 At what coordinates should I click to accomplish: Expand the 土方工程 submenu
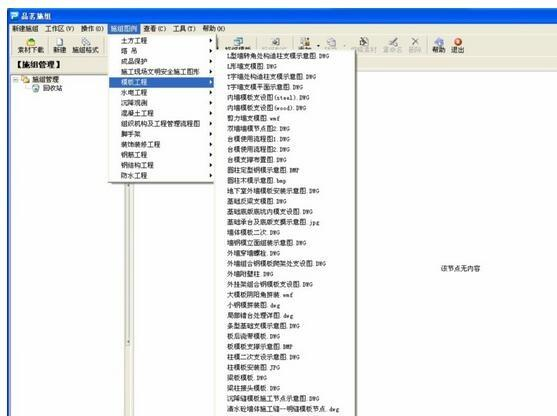(x=161, y=40)
